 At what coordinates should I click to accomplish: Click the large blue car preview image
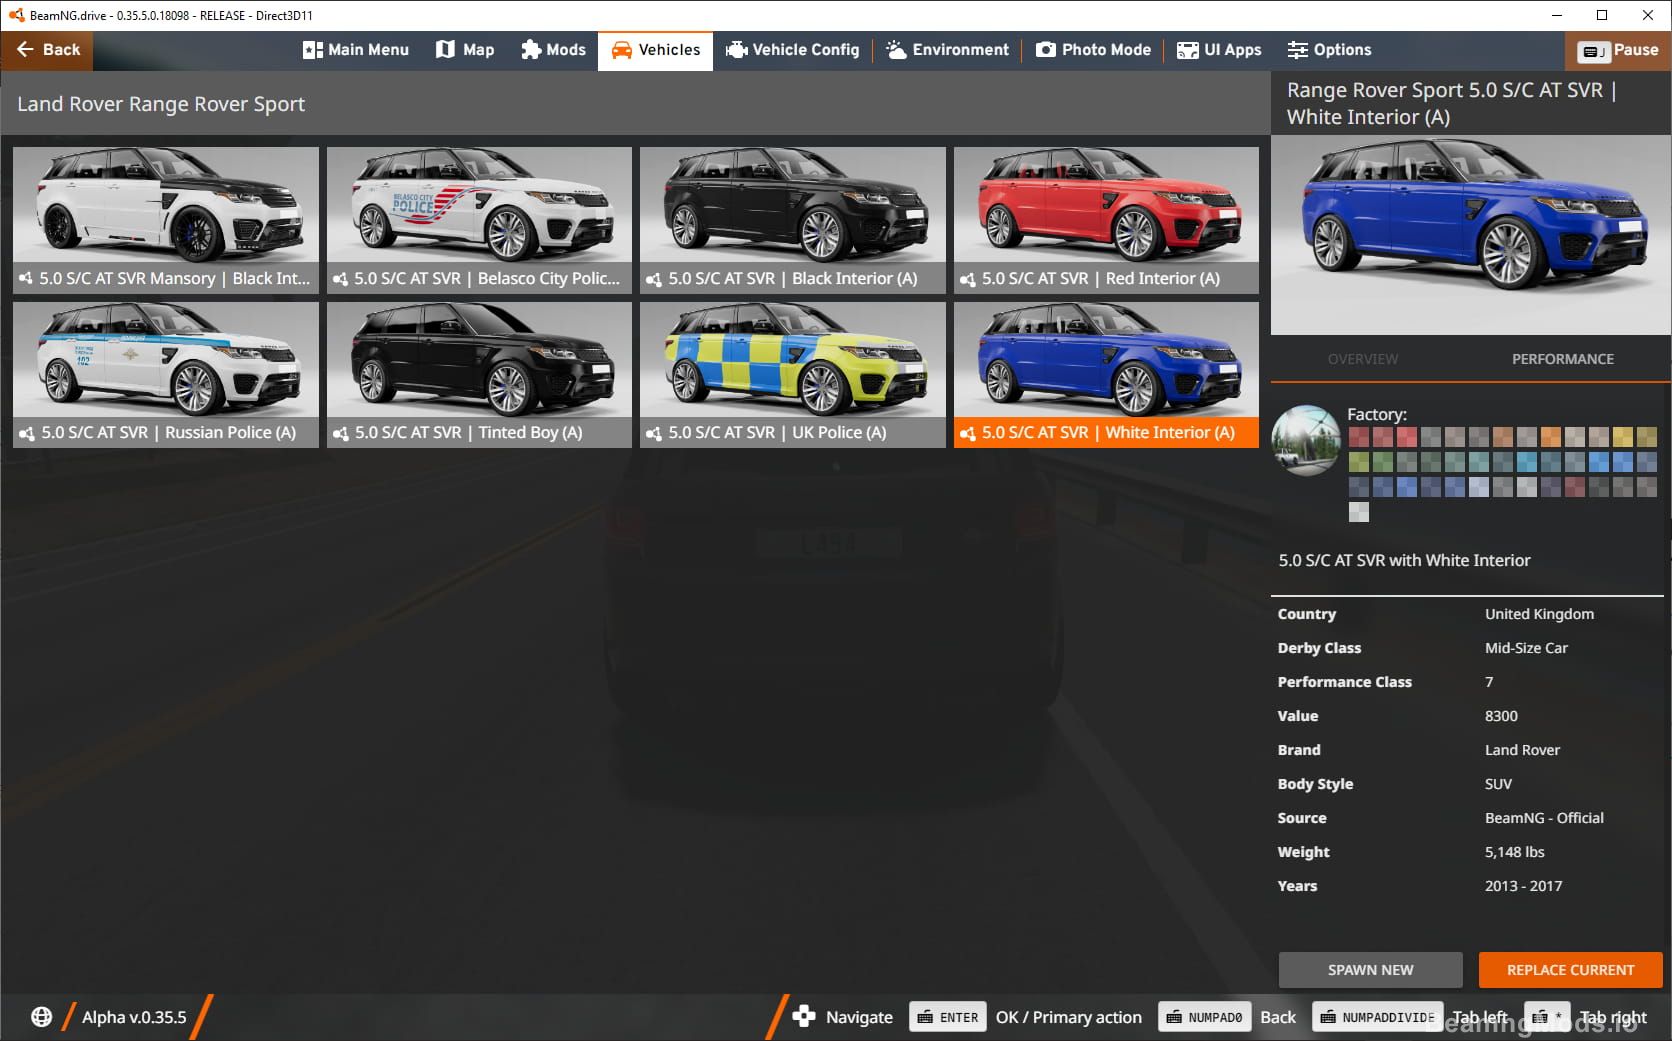tap(1470, 235)
